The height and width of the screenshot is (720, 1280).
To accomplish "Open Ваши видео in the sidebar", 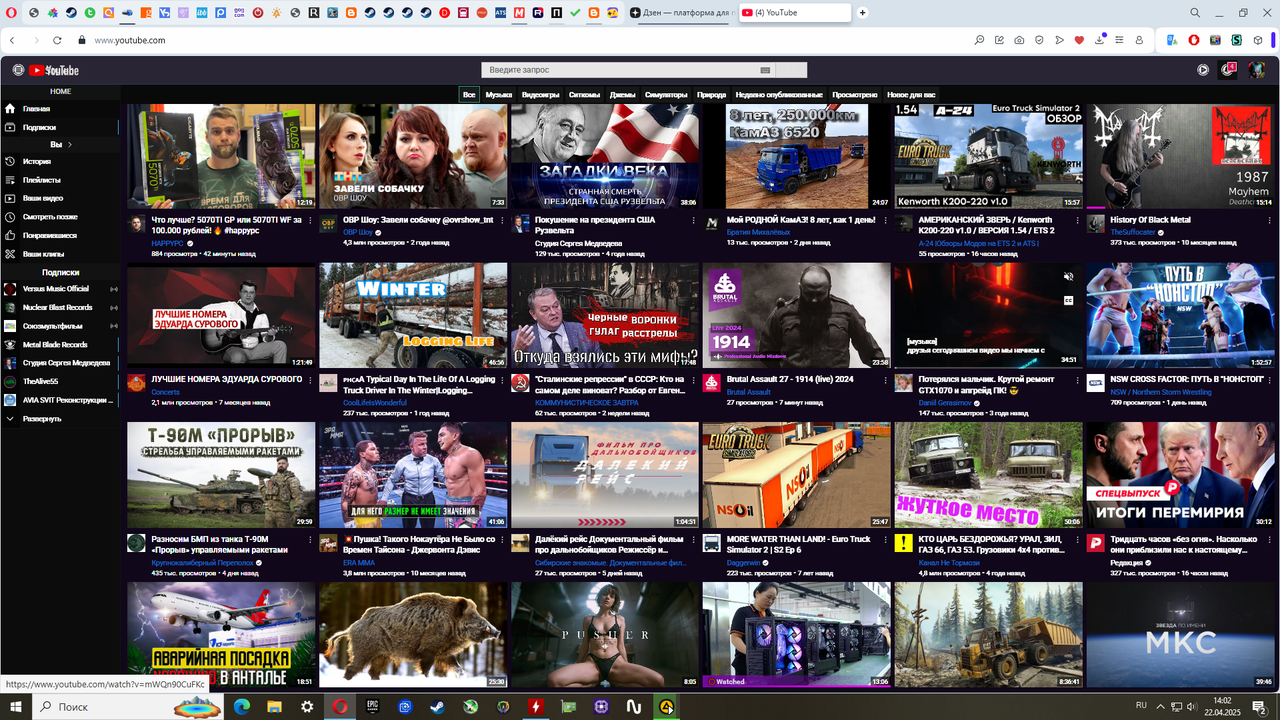I will tap(60, 198).
